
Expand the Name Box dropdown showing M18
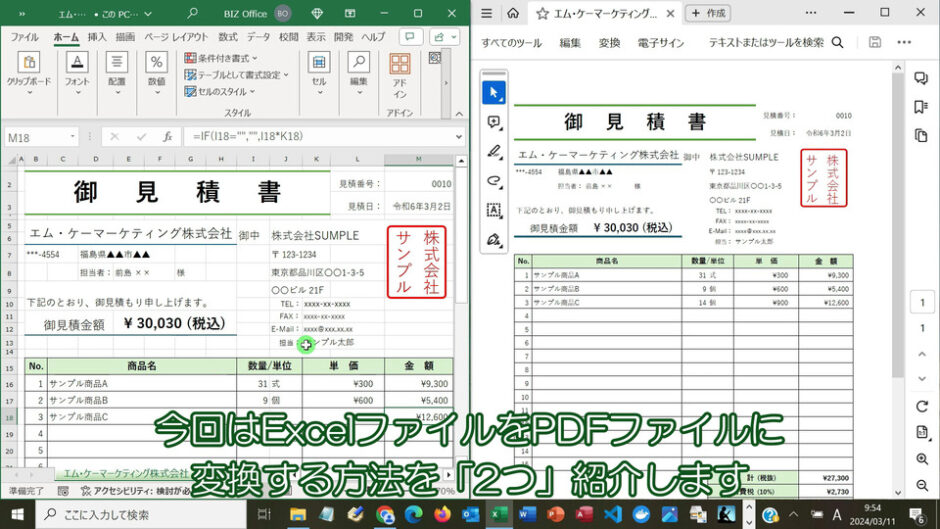pyautogui.click(x=73, y=137)
